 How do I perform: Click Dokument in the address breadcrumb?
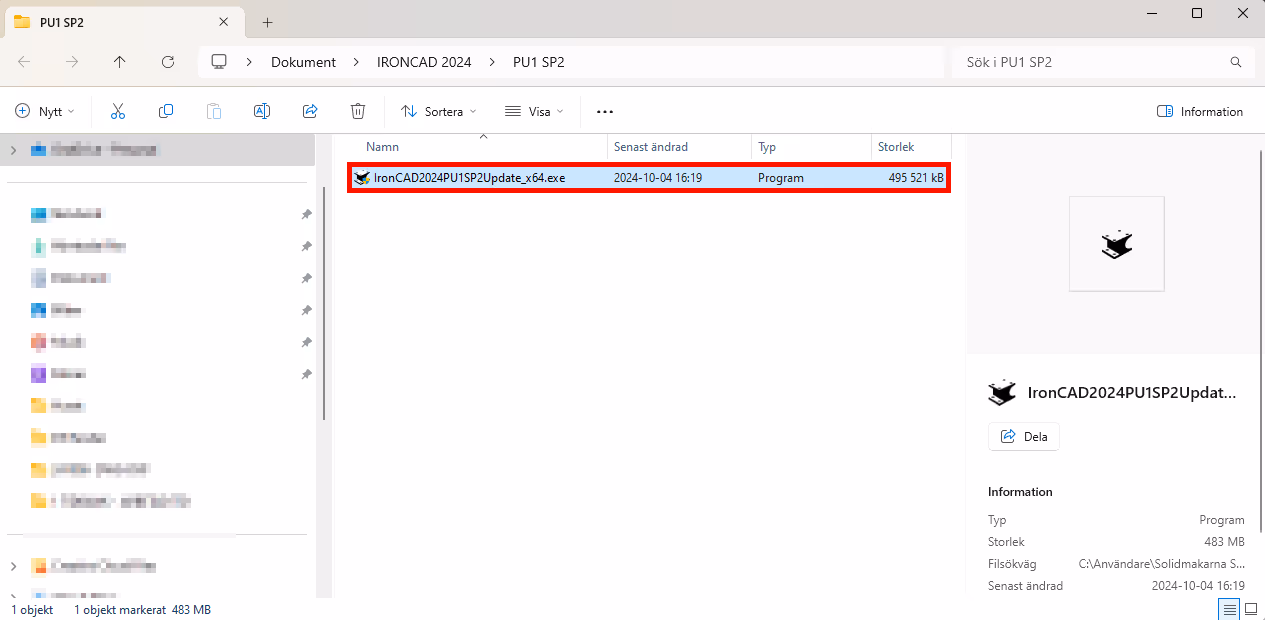[303, 62]
